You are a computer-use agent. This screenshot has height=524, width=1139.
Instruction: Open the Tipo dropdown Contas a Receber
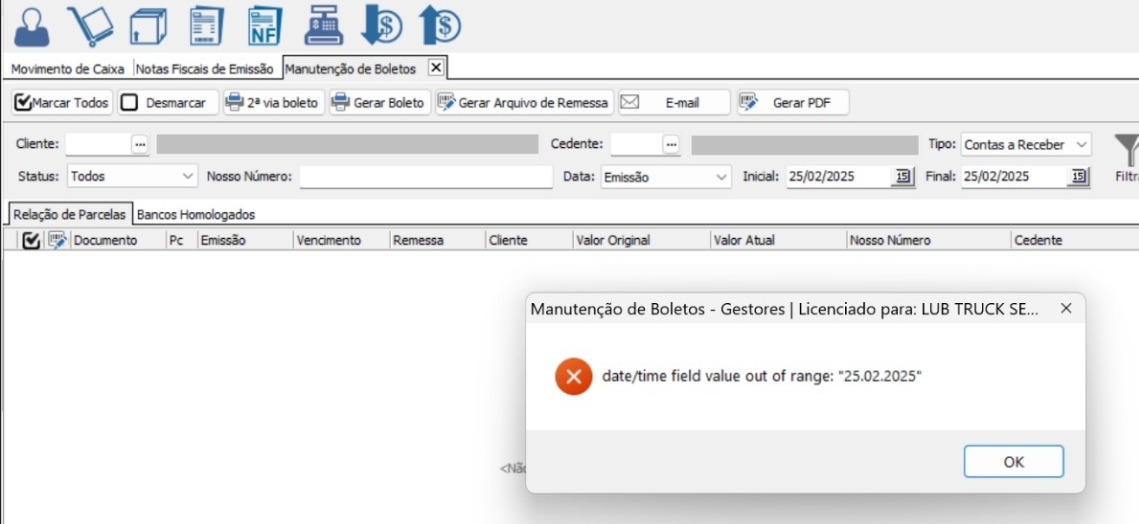pos(1025,145)
